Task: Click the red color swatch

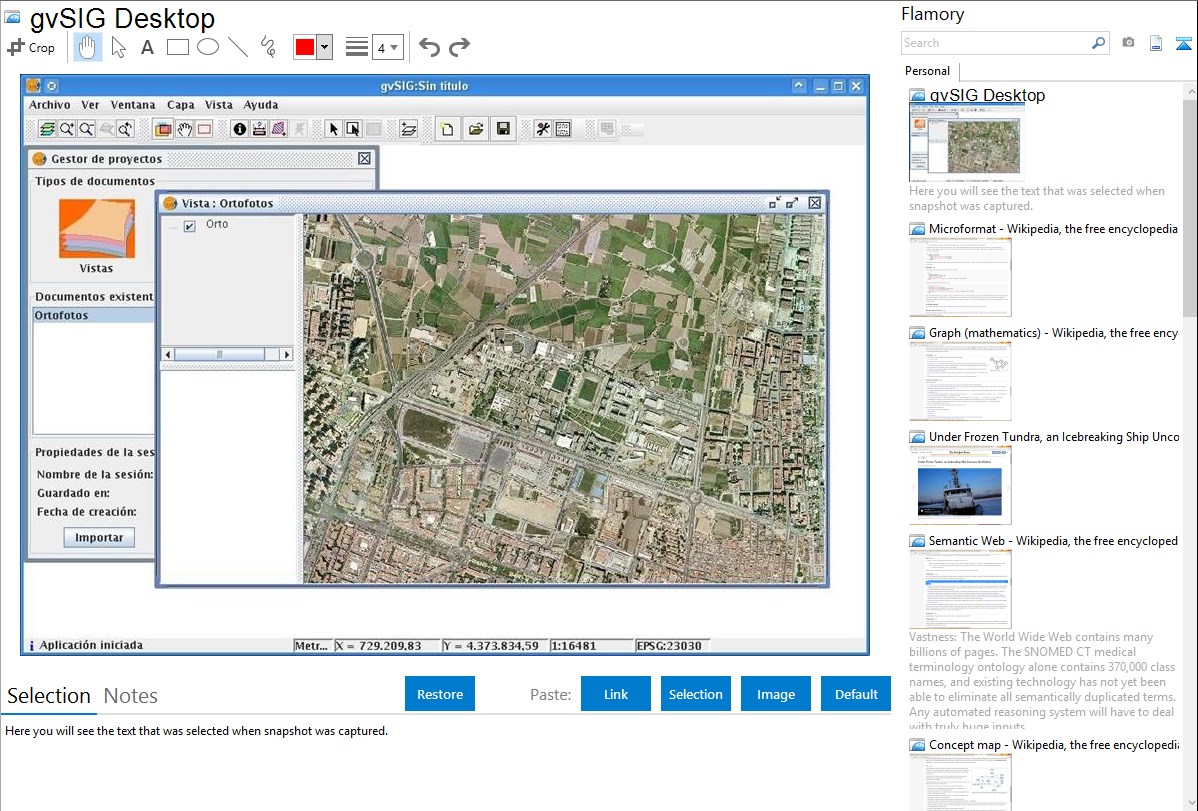Action: (304, 47)
